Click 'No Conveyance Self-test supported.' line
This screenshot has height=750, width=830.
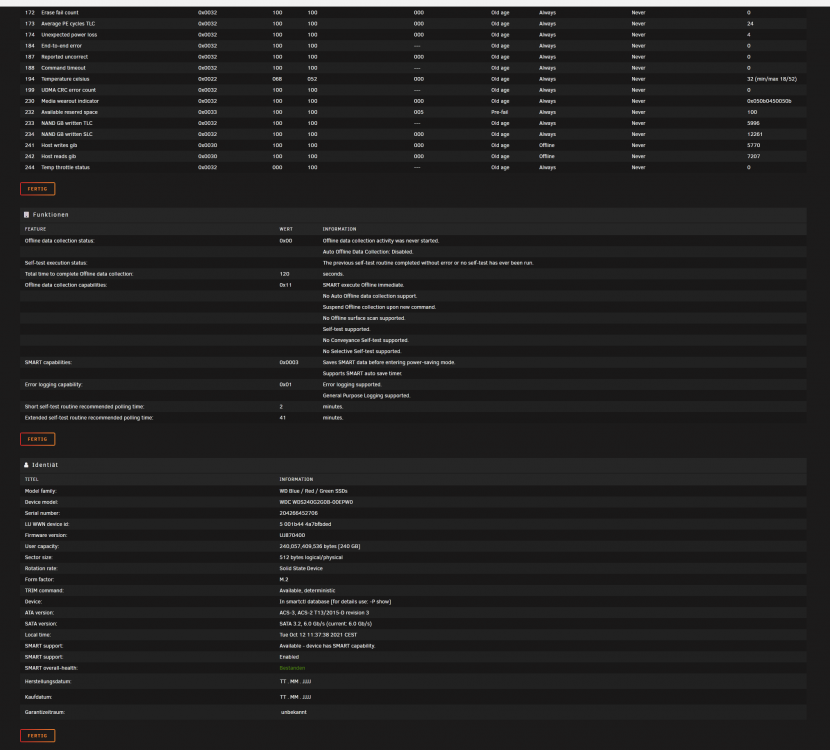[x=366, y=341]
